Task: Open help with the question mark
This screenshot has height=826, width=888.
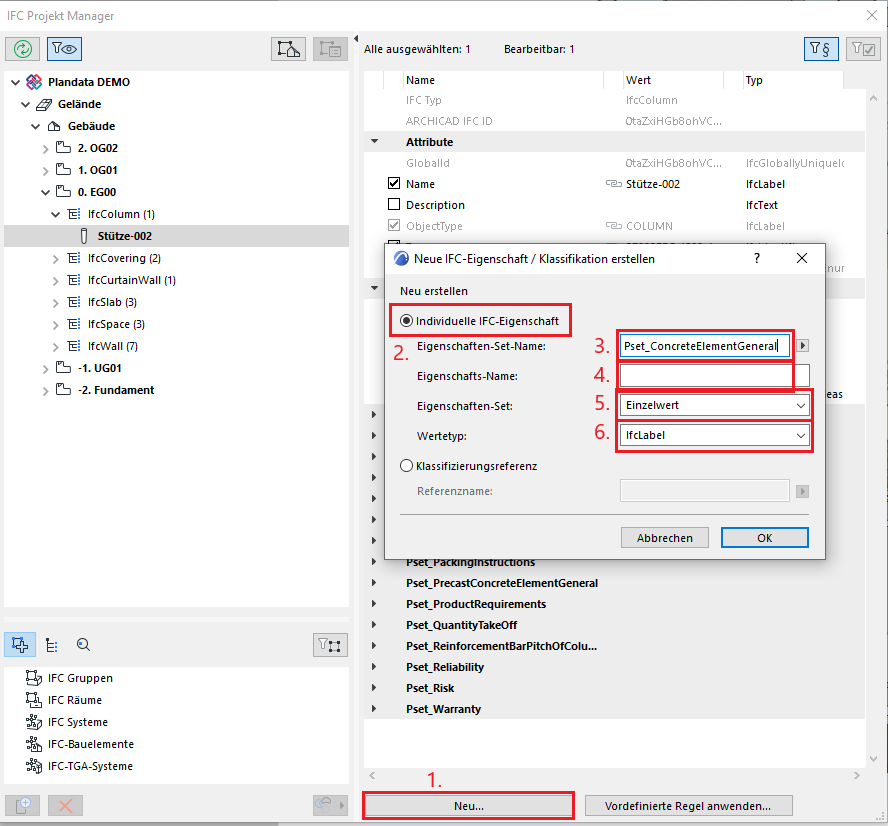Action: (x=756, y=258)
